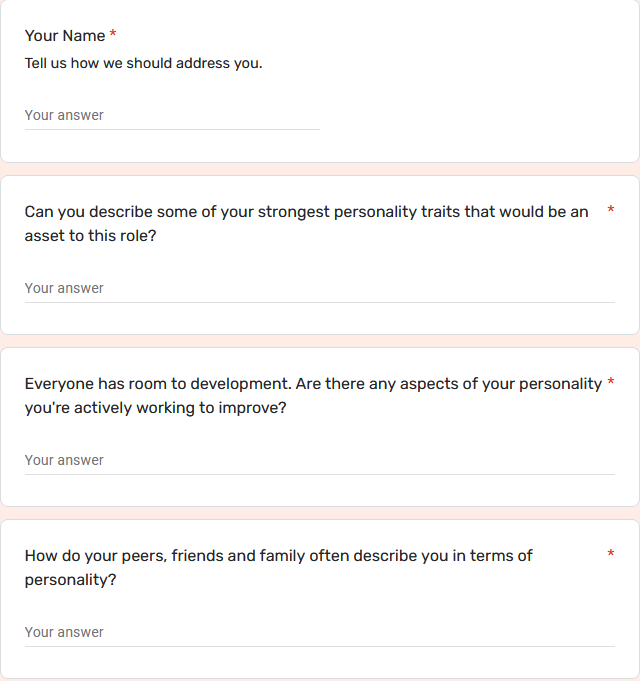Click the Your Name answer field
The image size is (640, 681).
[172, 116]
